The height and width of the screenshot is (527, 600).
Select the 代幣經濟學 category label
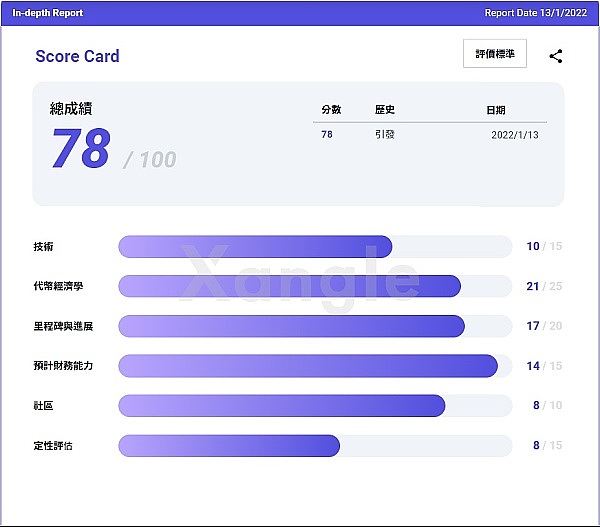click(58, 287)
